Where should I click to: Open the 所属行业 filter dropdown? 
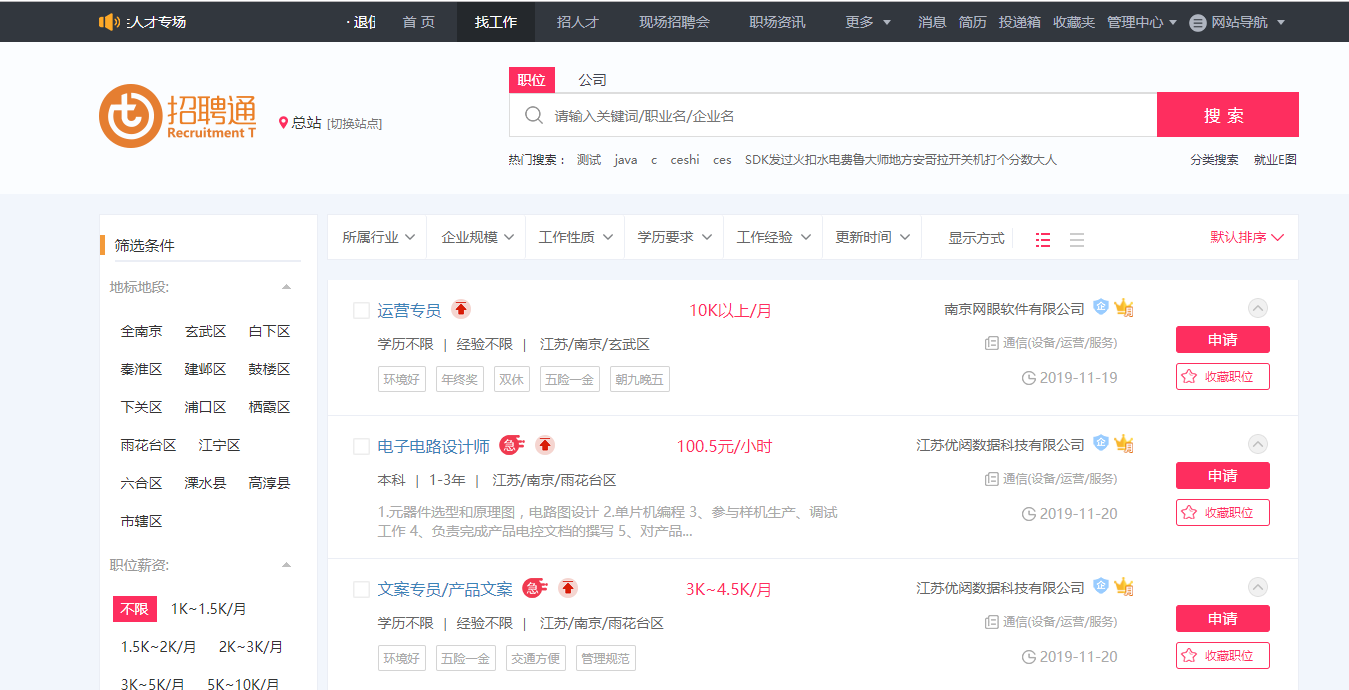click(378, 238)
